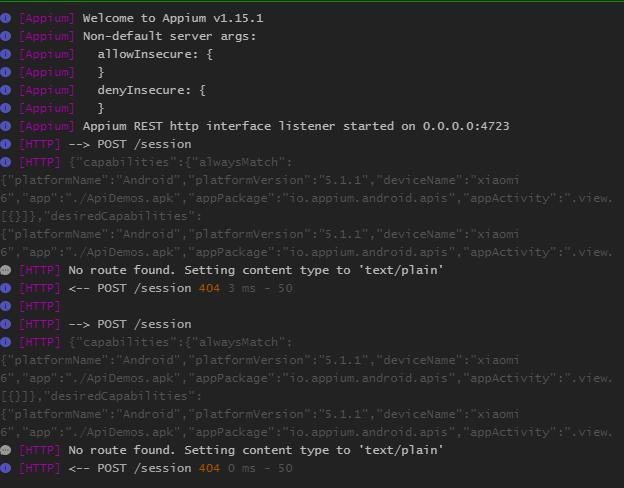Click info icon beside first --> POST /session

pyautogui.click(x=6, y=144)
